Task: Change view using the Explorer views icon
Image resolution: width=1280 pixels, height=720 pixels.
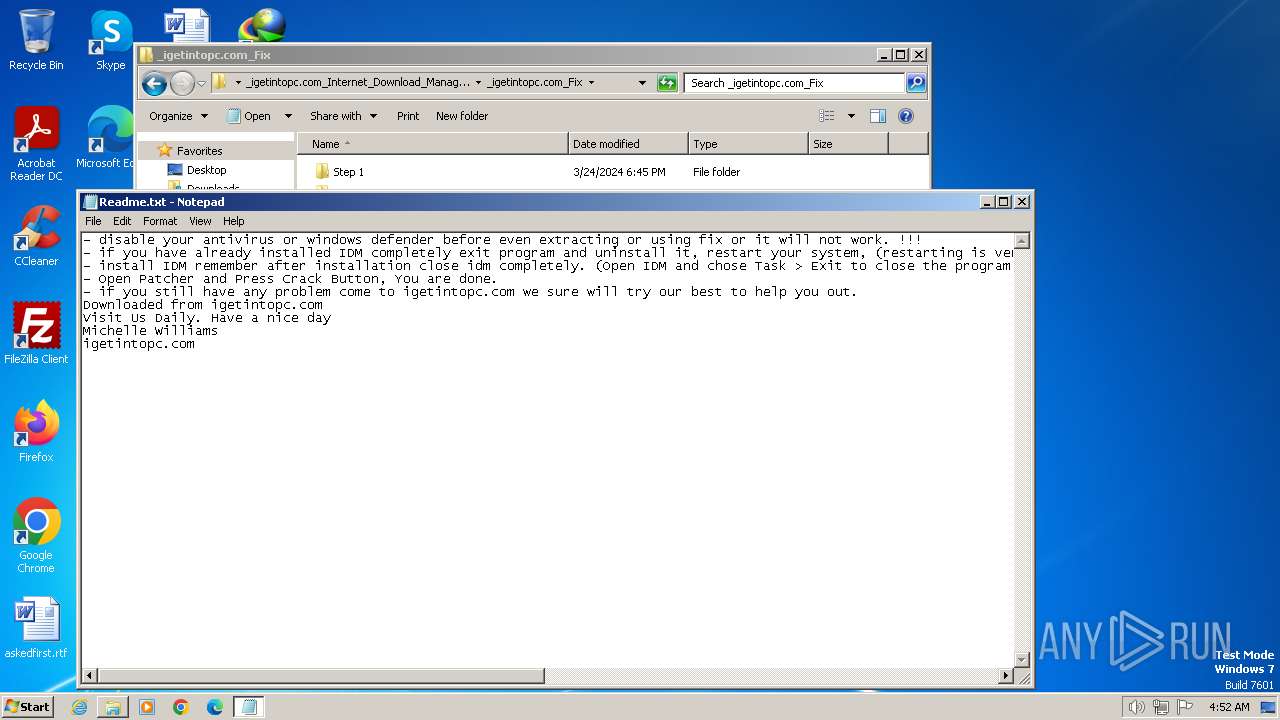Action: (827, 116)
